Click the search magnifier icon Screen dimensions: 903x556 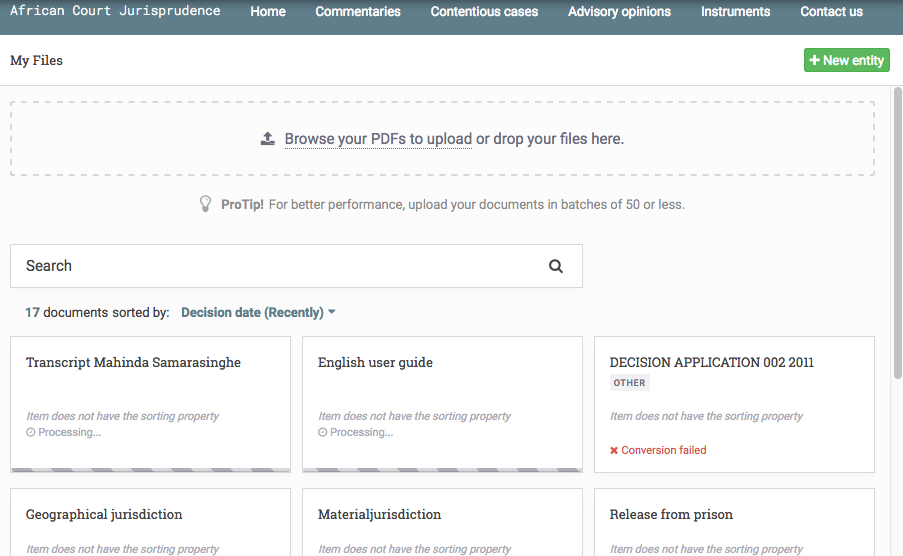(x=555, y=266)
